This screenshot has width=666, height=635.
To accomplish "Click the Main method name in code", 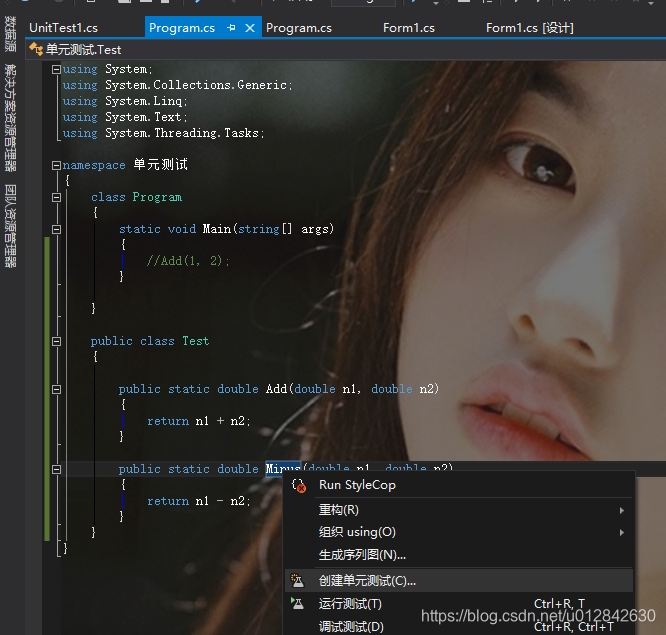I will 217,229.
